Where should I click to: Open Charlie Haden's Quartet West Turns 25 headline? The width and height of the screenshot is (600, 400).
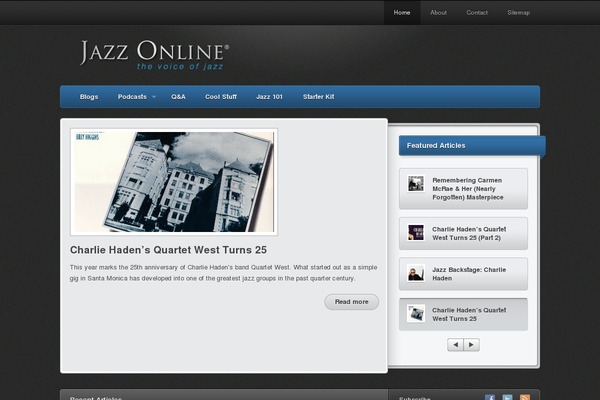[168, 250]
